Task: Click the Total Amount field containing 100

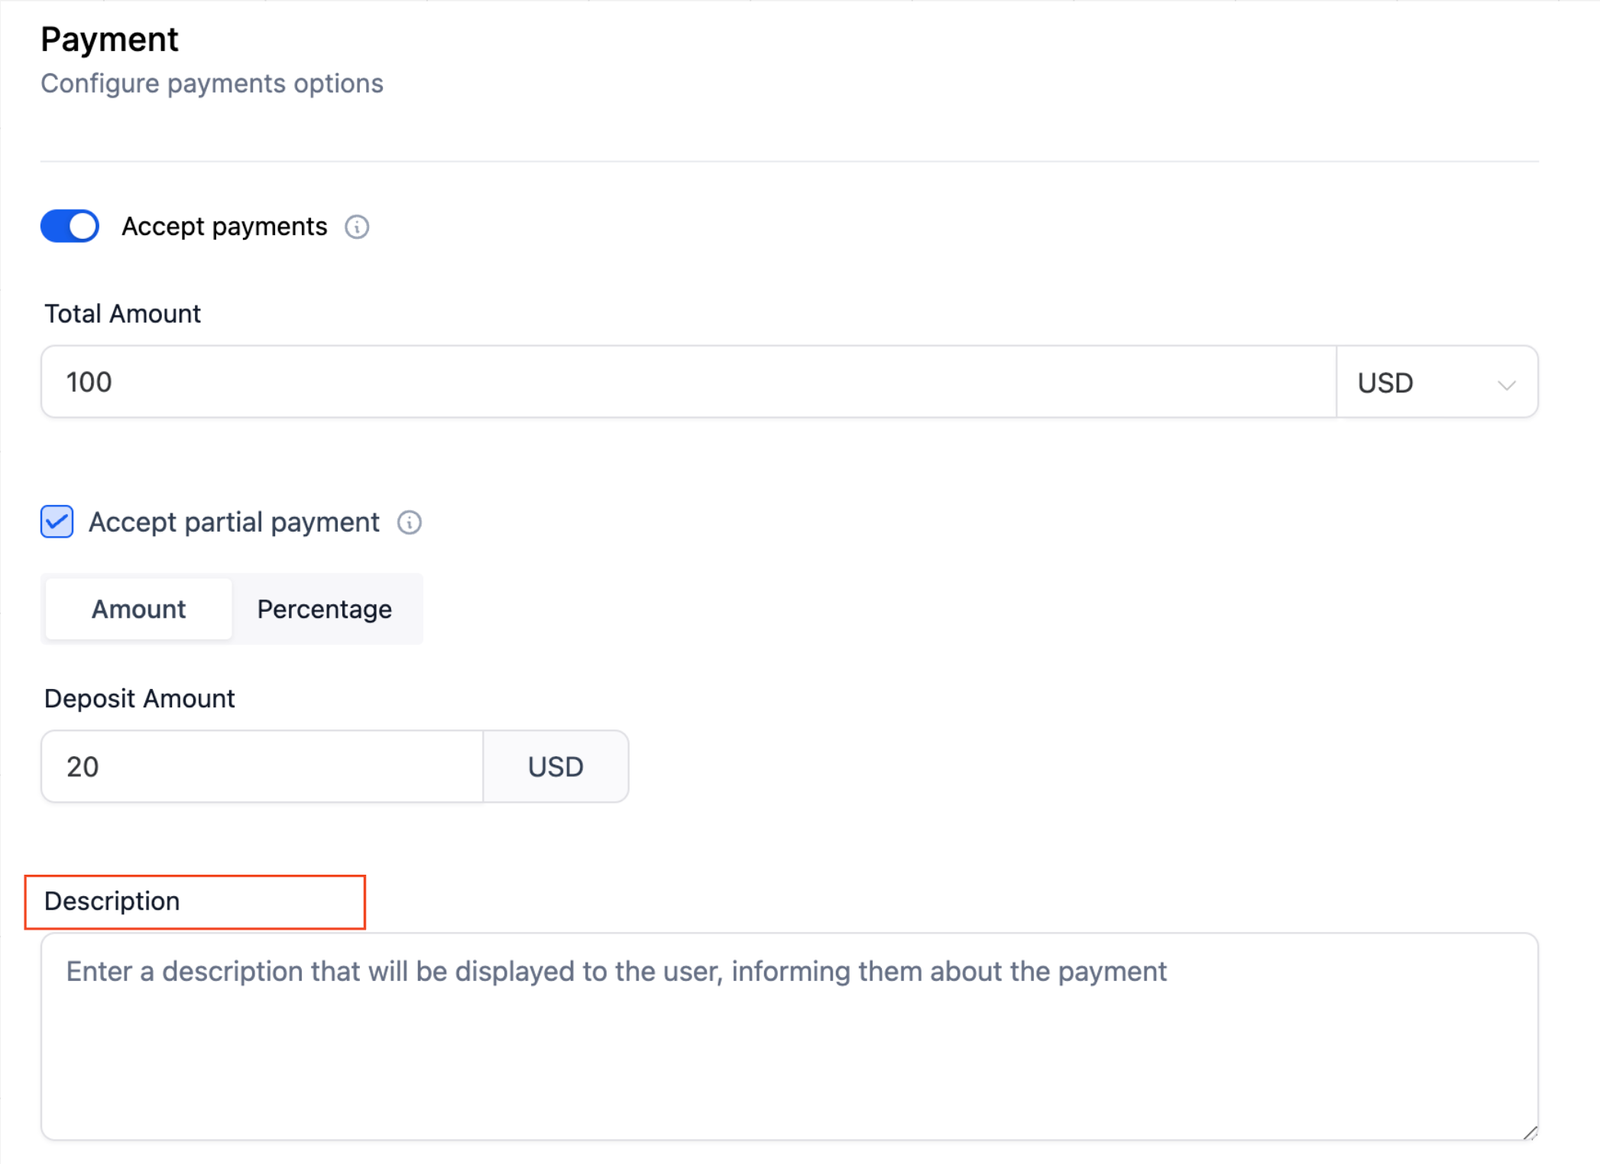Action: point(688,382)
